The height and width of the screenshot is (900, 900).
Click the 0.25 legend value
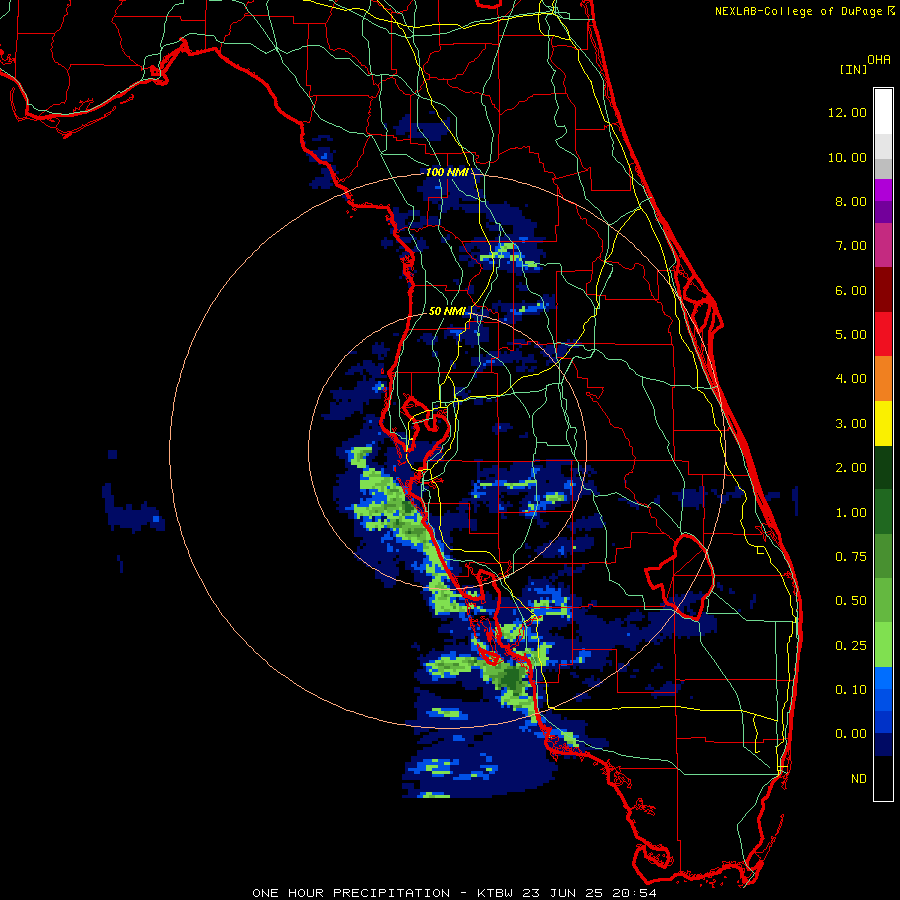coord(851,646)
